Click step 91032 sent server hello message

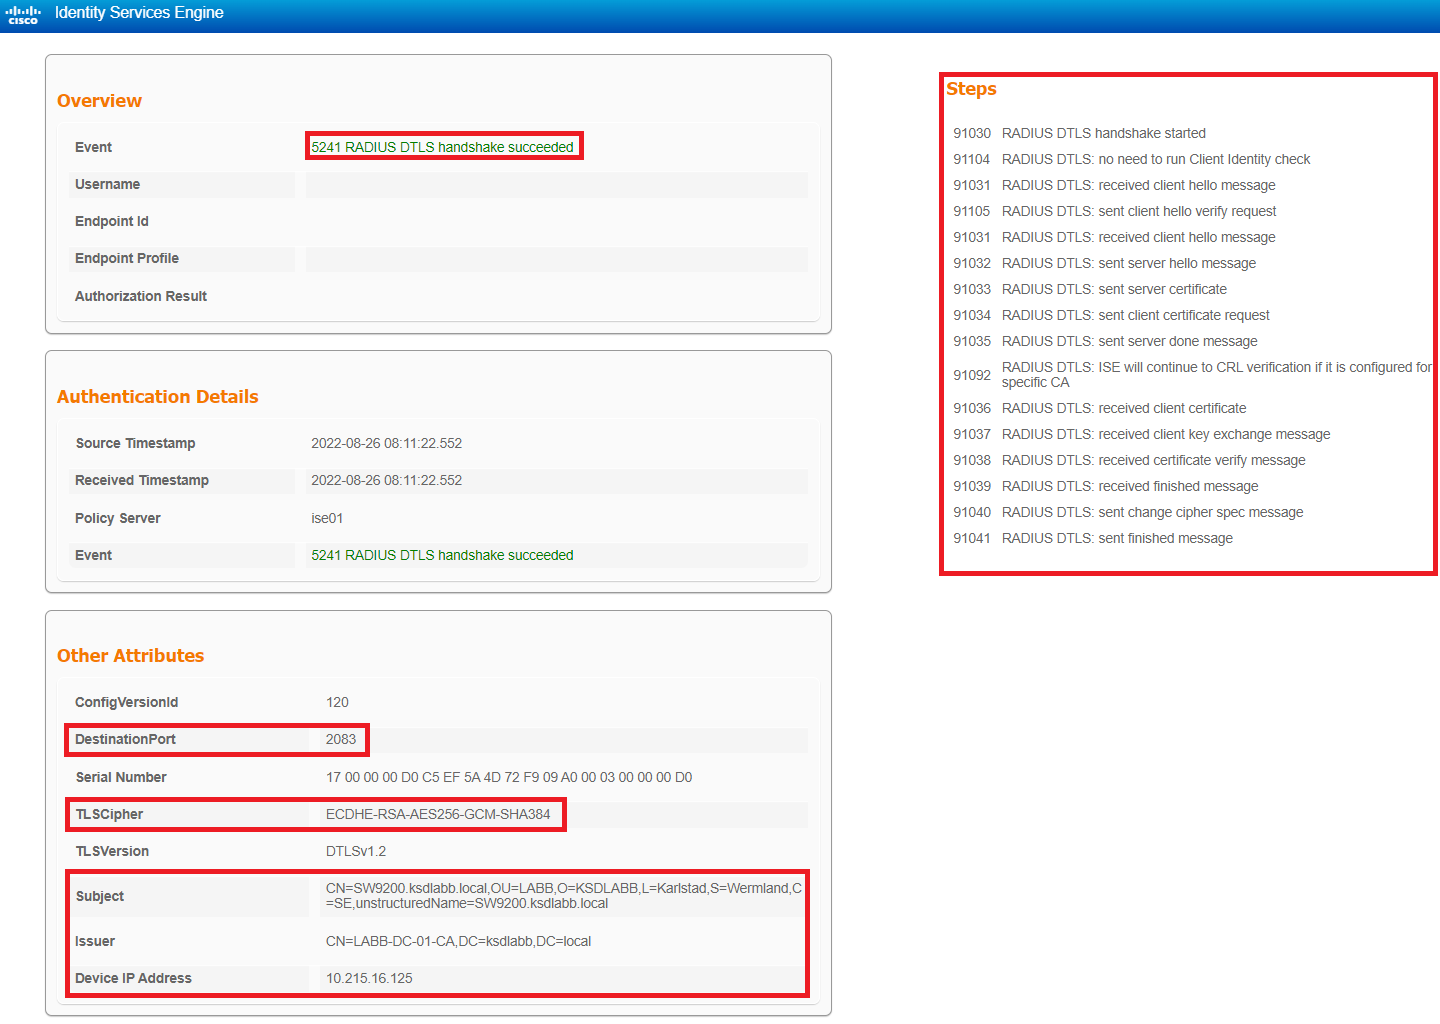[x=1104, y=263]
